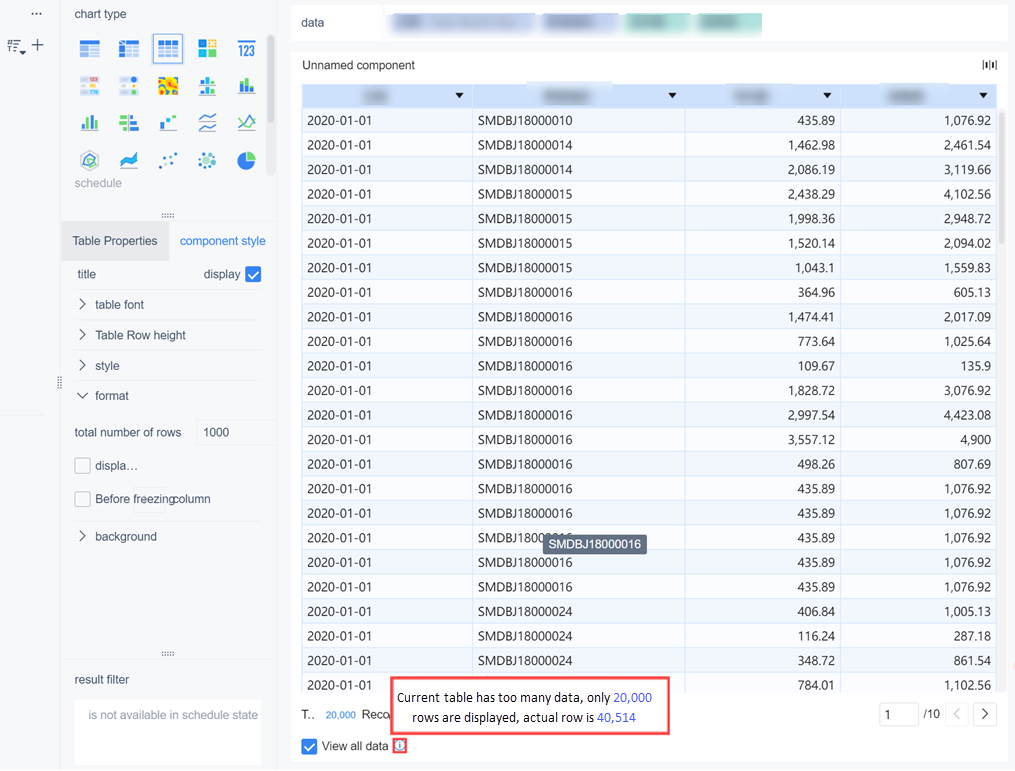This screenshot has width=1015, height=771.
Task: Click the 20,000 record count link
Action: 340,715
